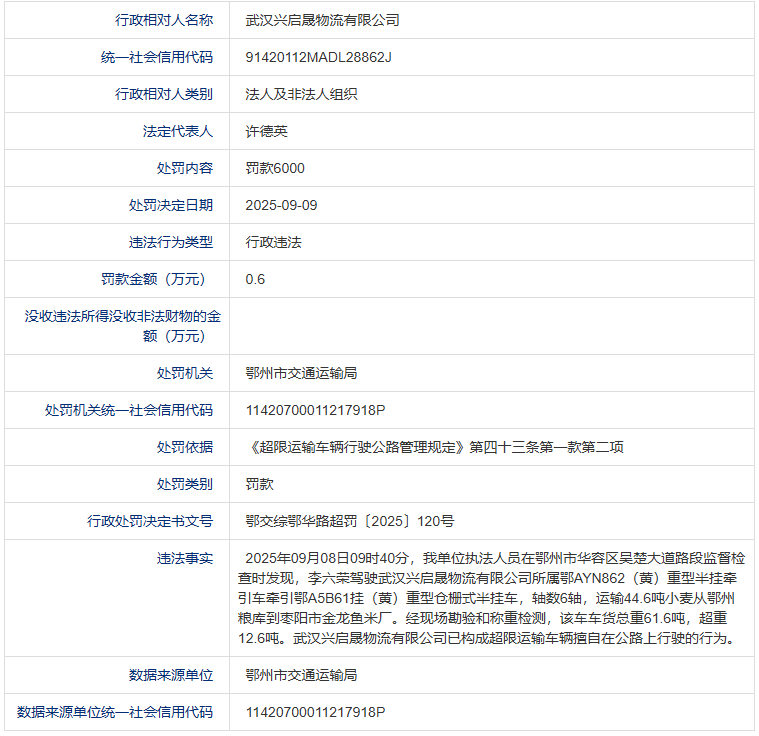Click the 处罚类别 value 罚款
Screen dimensions: 759x736
pos(259,484)
